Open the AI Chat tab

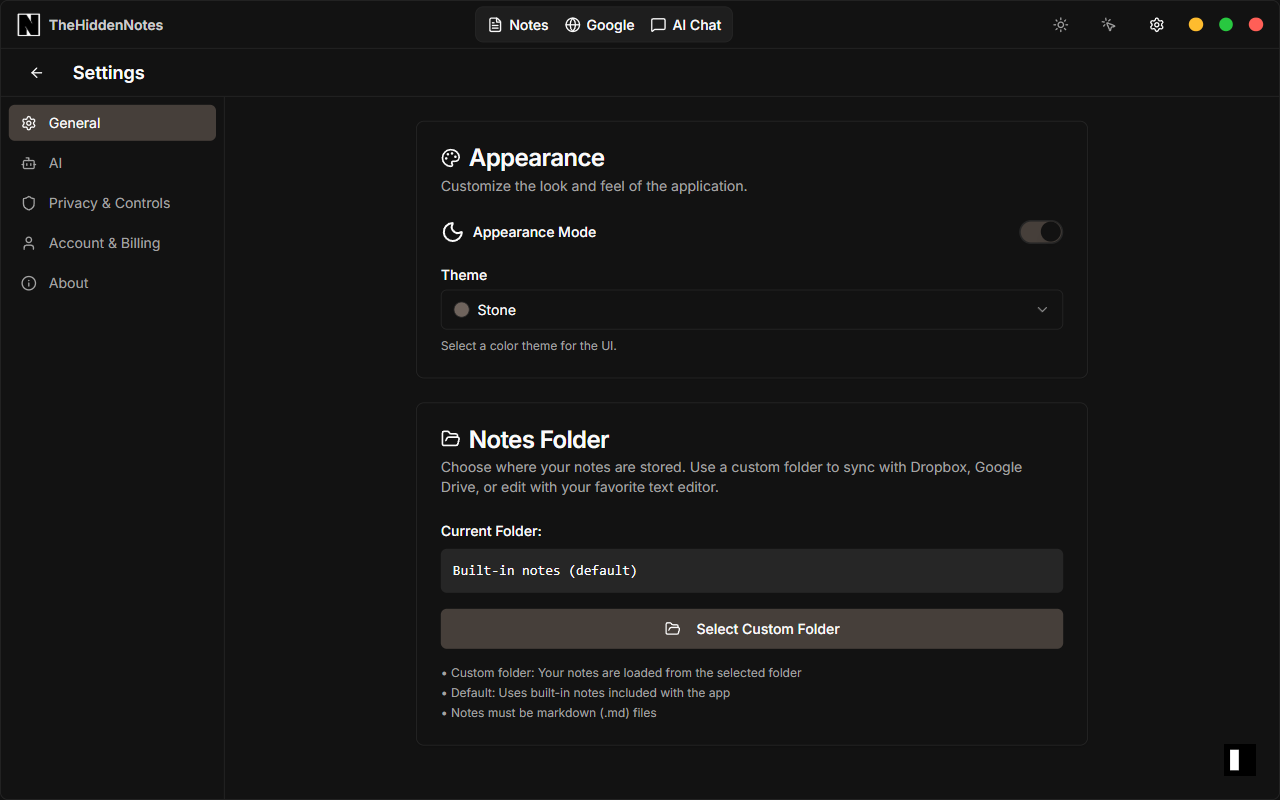(686, 24)
